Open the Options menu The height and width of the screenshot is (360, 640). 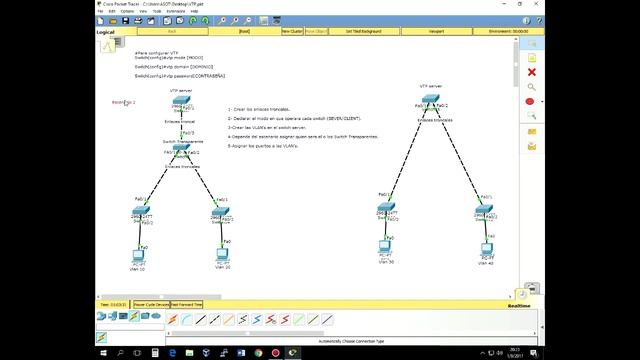127,11
